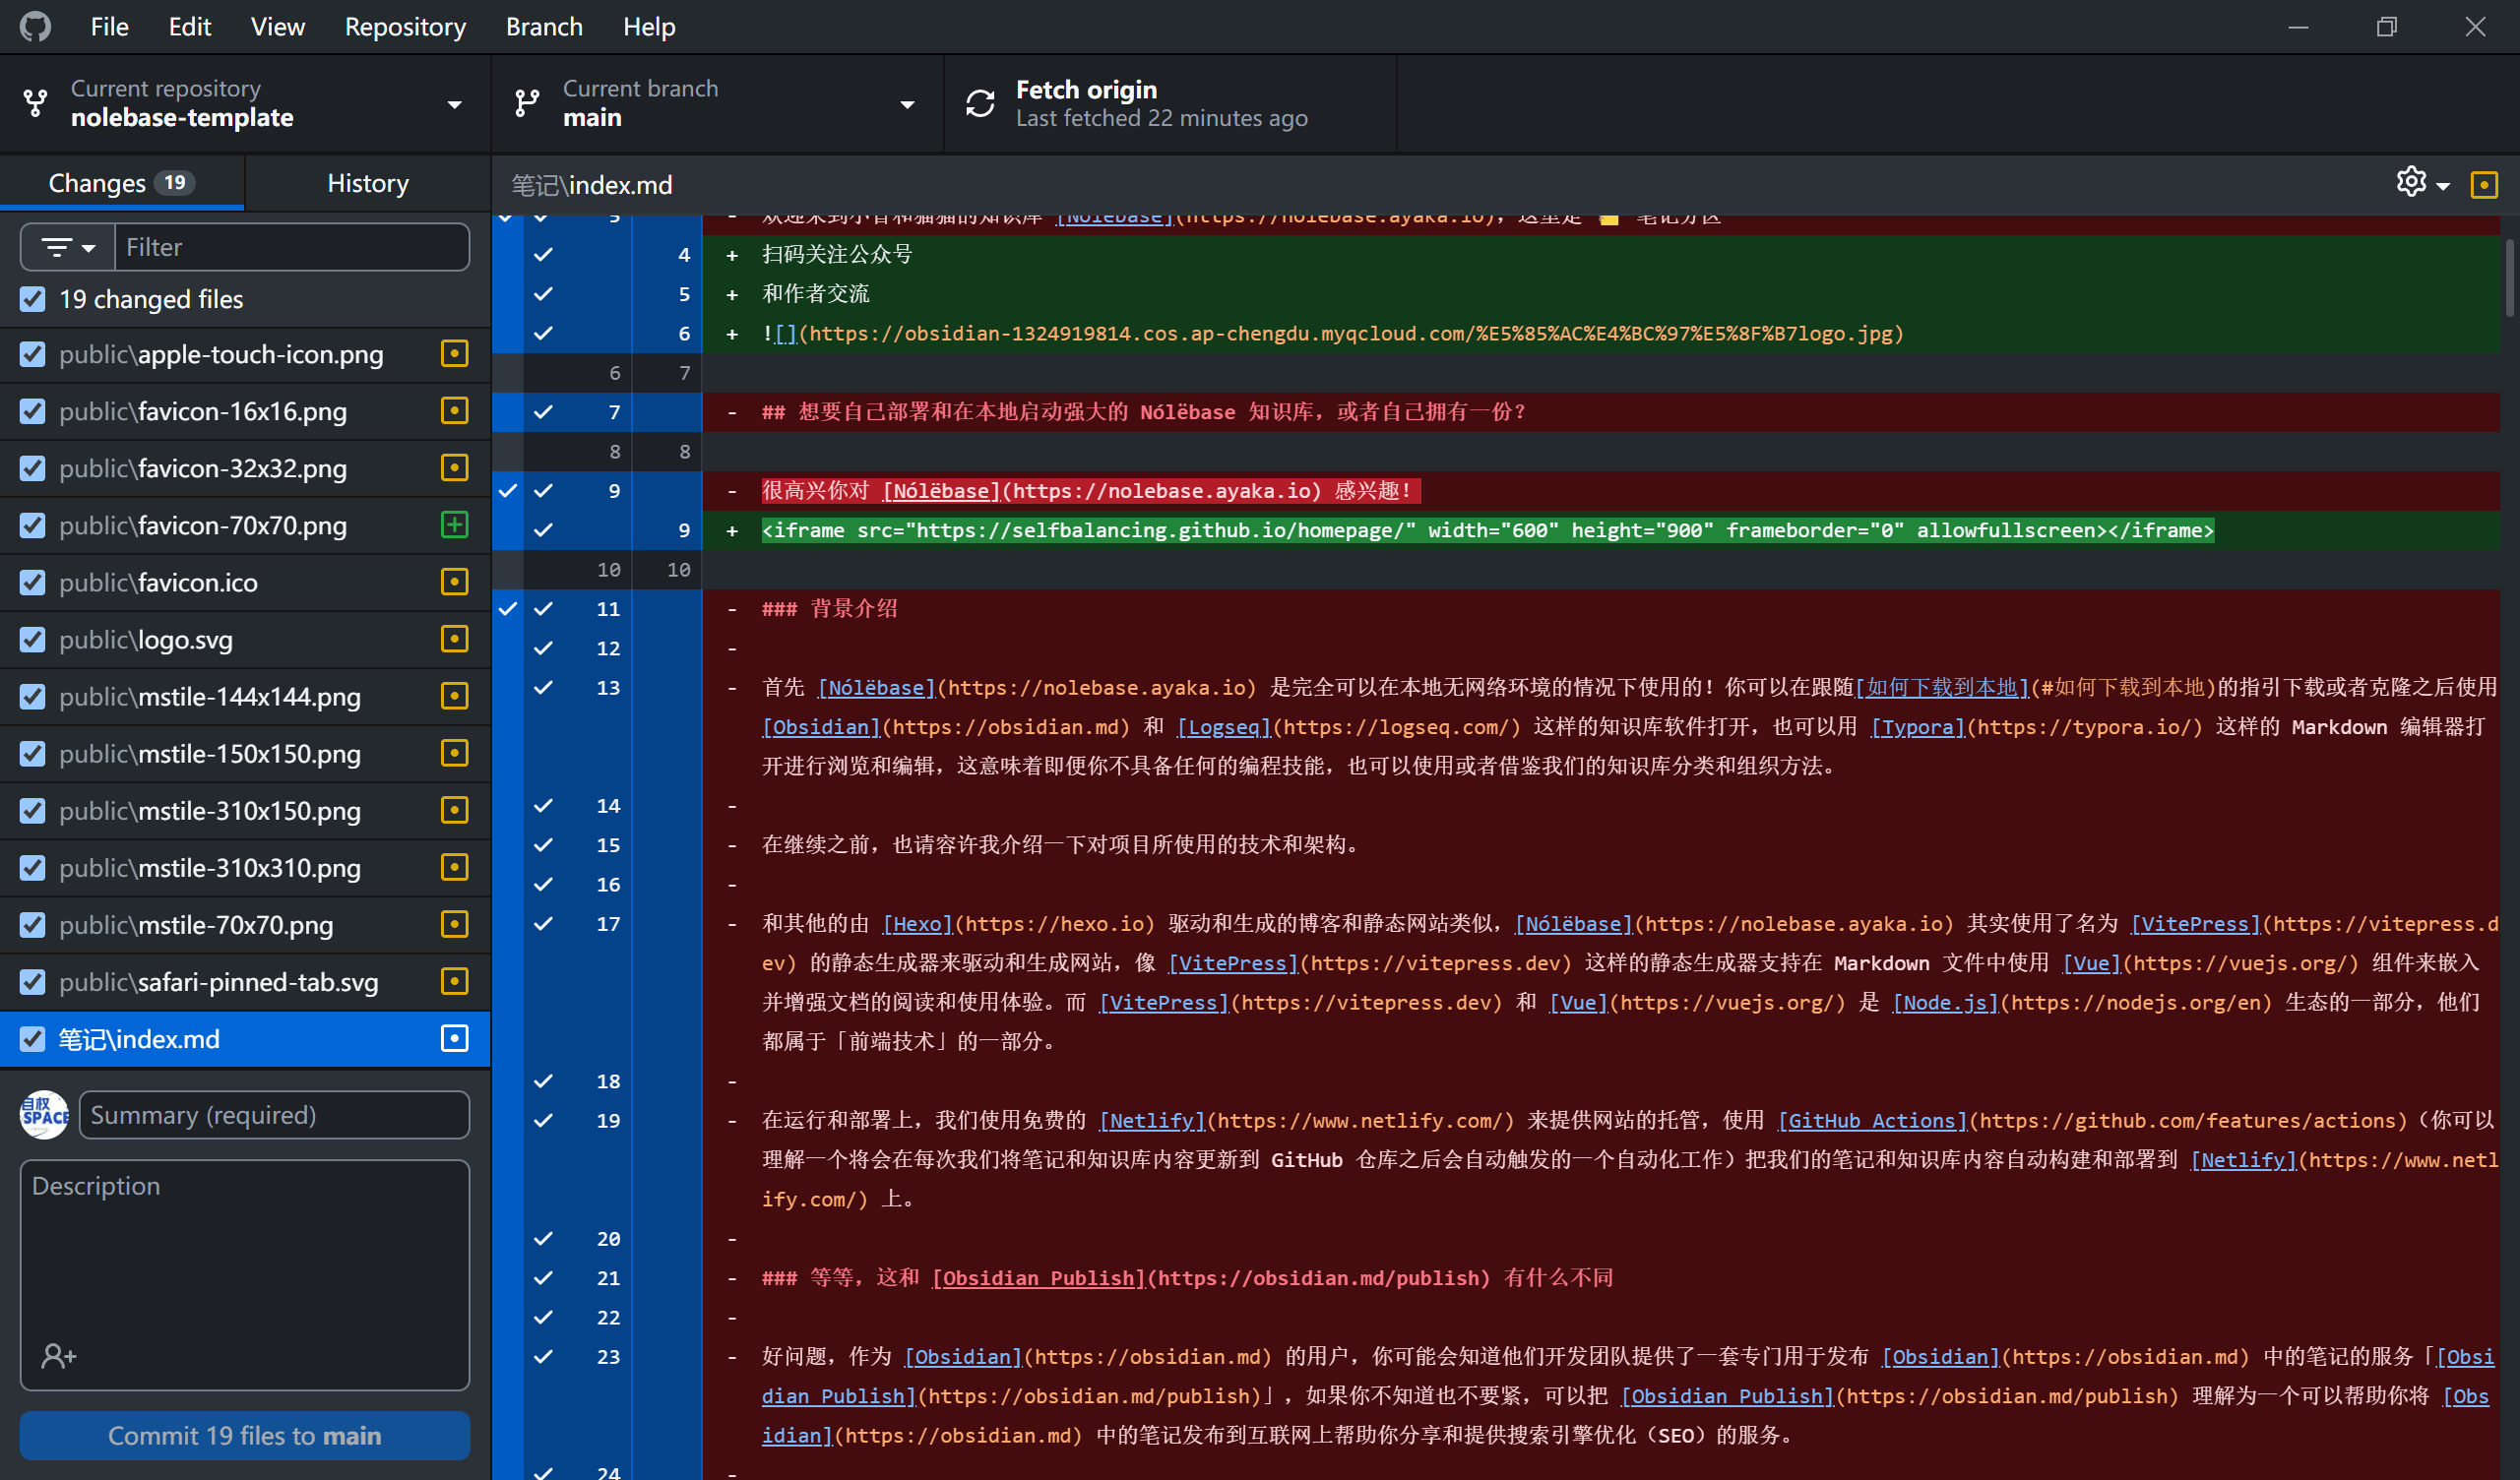
Task: Open diff settings gear icon
Action: pyautogui.click(x=2411, y=182)
